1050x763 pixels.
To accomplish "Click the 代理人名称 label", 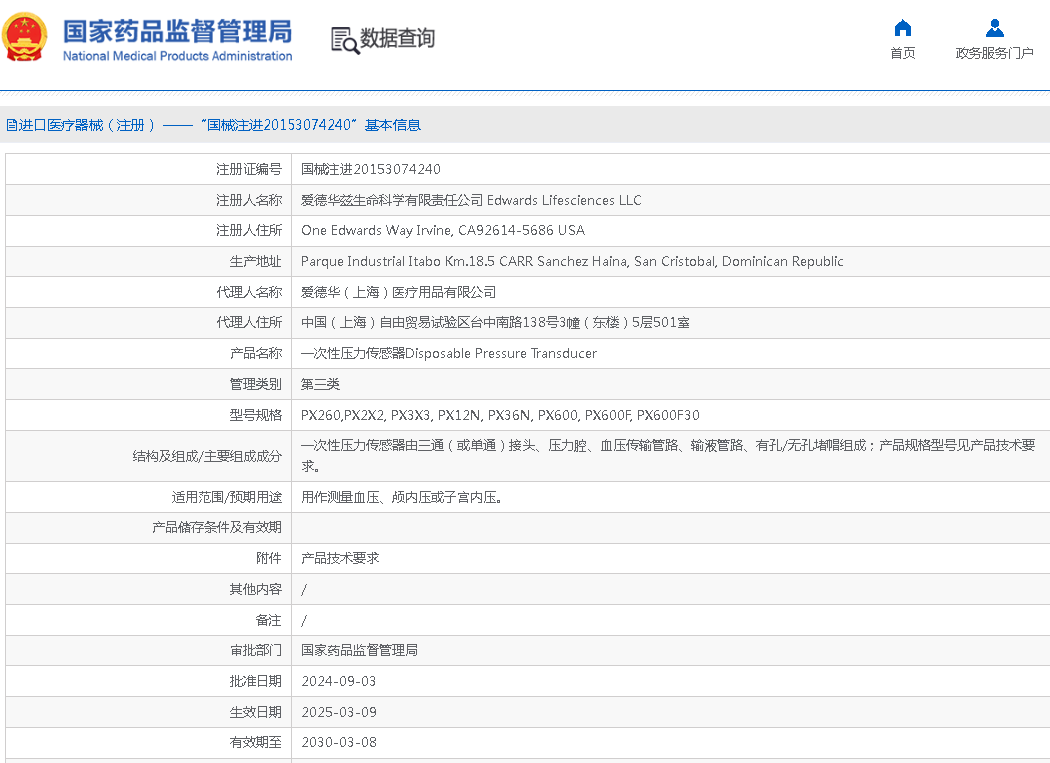I will [249, 292].
